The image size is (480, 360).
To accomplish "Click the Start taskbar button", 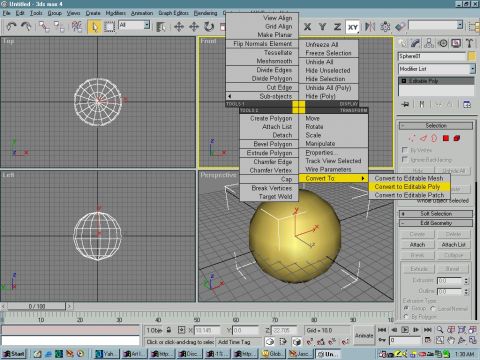I will click(x=13, y=354).
